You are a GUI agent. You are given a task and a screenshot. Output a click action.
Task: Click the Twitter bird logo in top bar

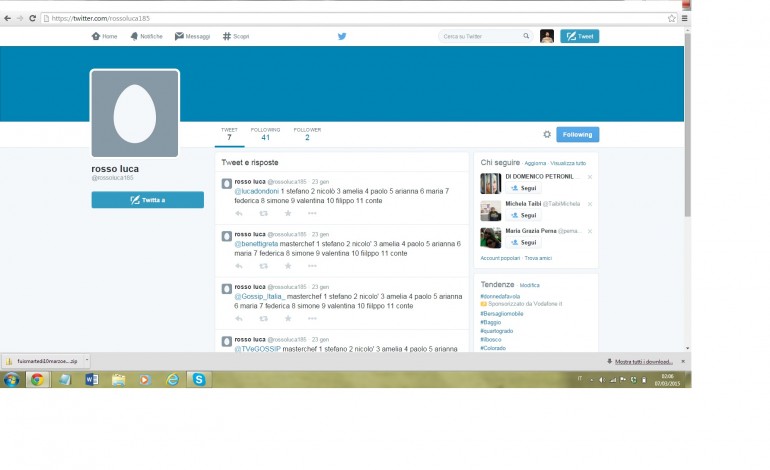tap(341, 36)
